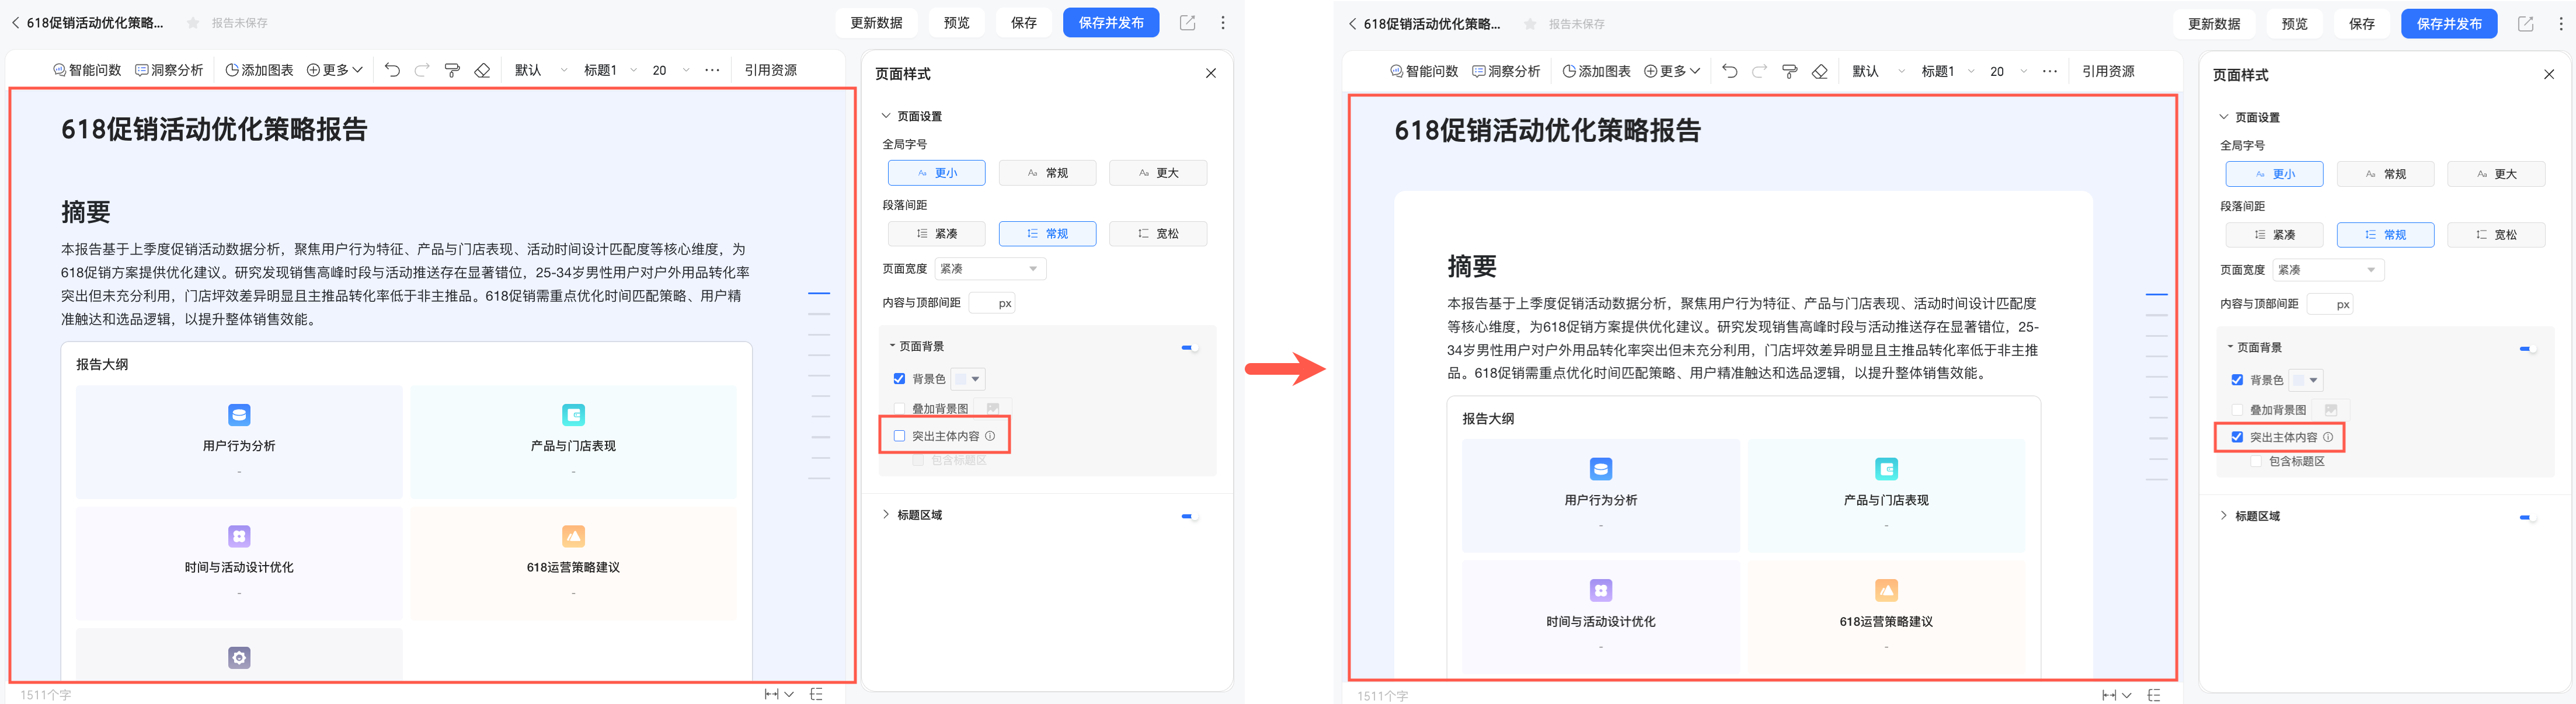Click the 内容与顶部间距 px input in the left window
Image resolution: width=2576 pixels, height=704 pixels.
tap(992, 303)
